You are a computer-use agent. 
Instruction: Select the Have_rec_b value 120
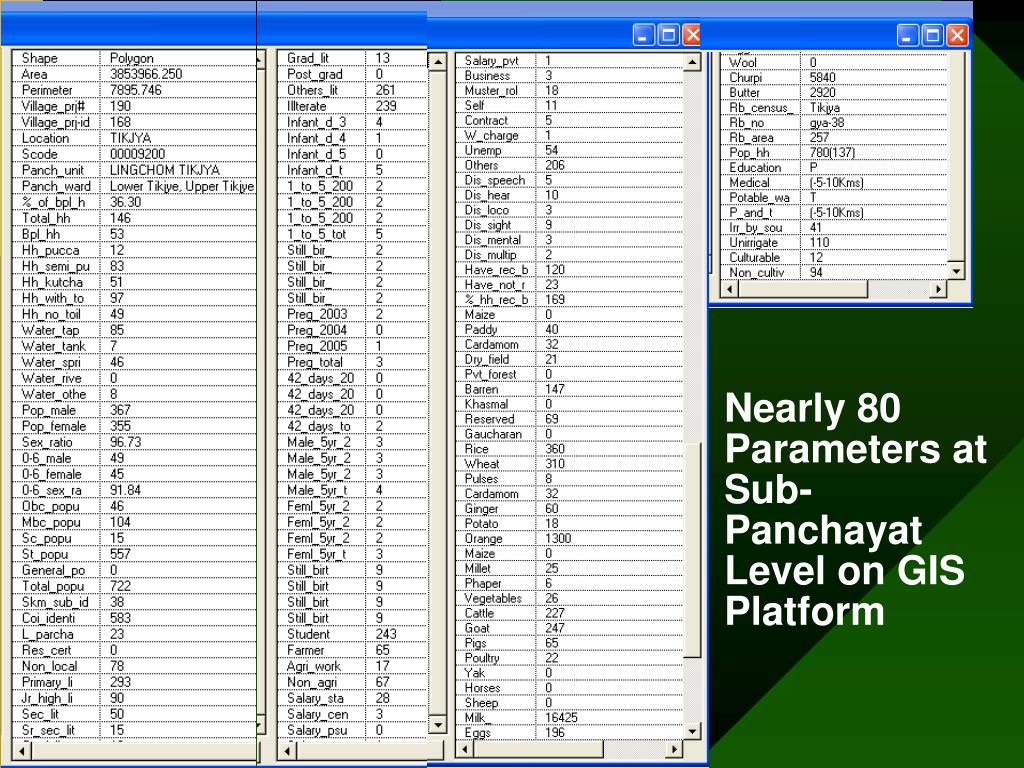[555, 270]
